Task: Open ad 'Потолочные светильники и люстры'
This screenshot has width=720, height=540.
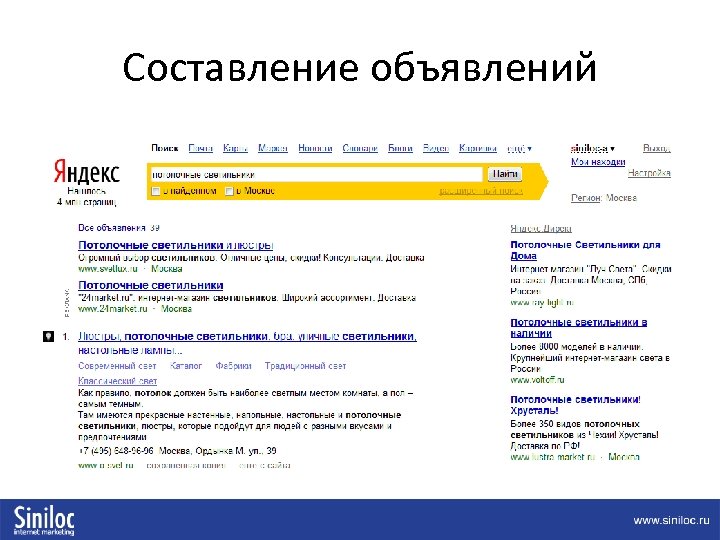Action: 176,245
